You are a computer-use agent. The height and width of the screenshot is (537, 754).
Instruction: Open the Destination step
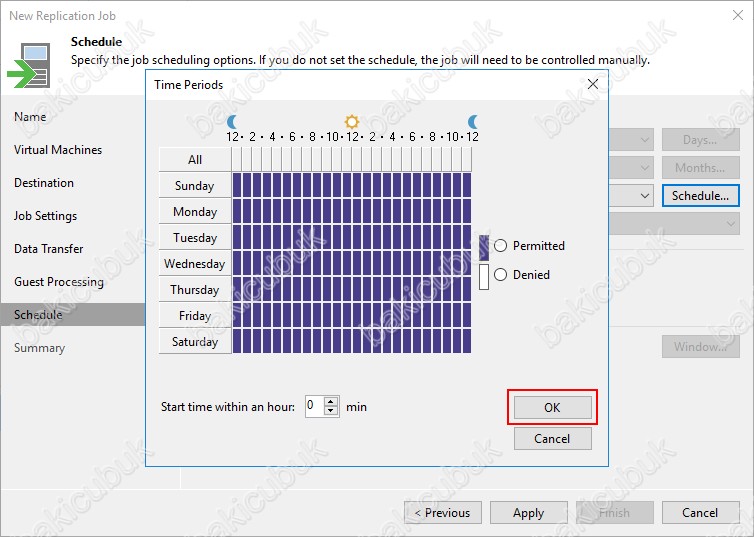(44, 183)
